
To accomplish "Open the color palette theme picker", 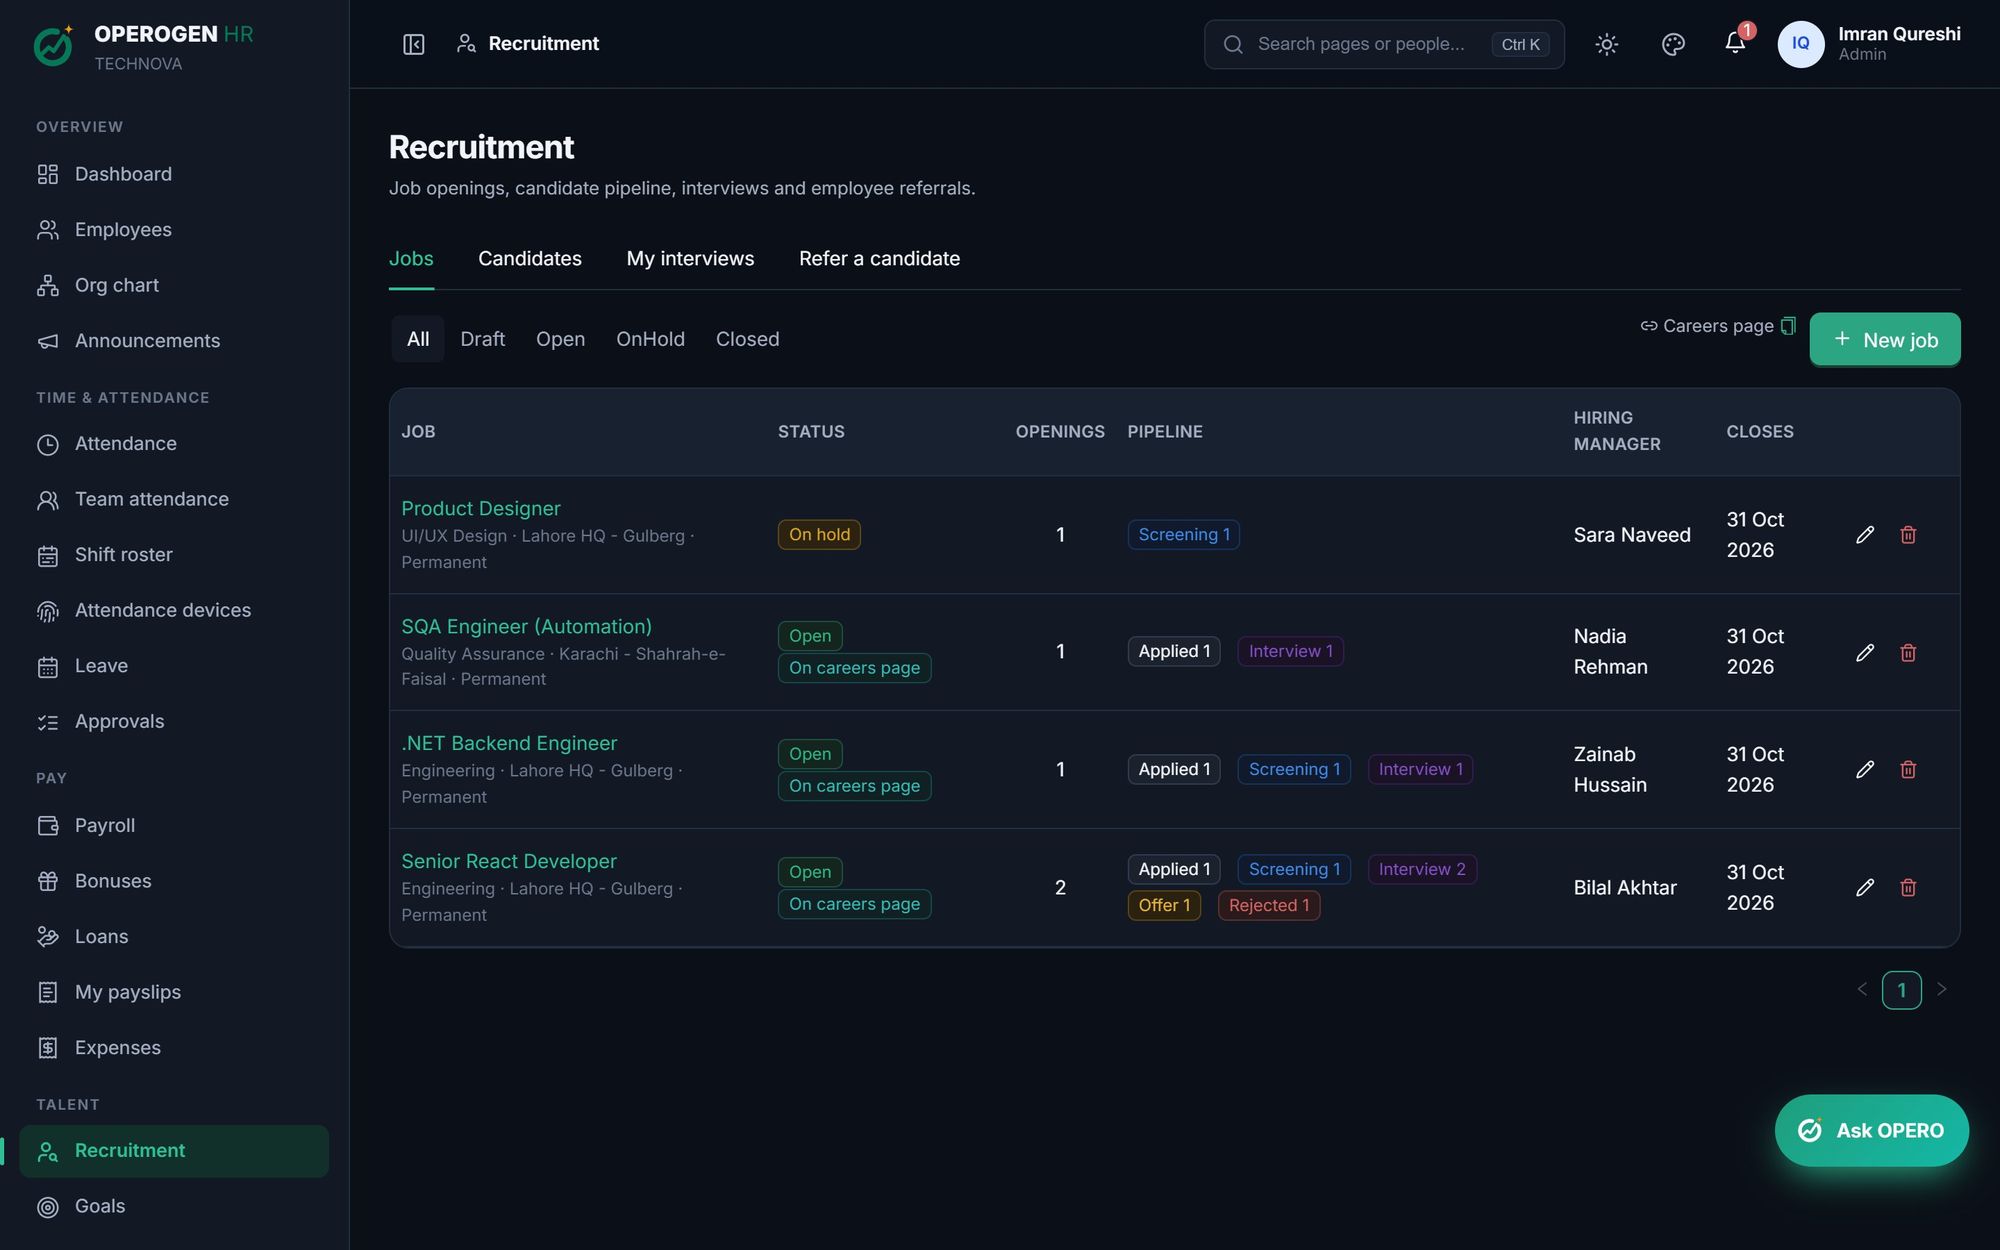I will pos(1673,44).
